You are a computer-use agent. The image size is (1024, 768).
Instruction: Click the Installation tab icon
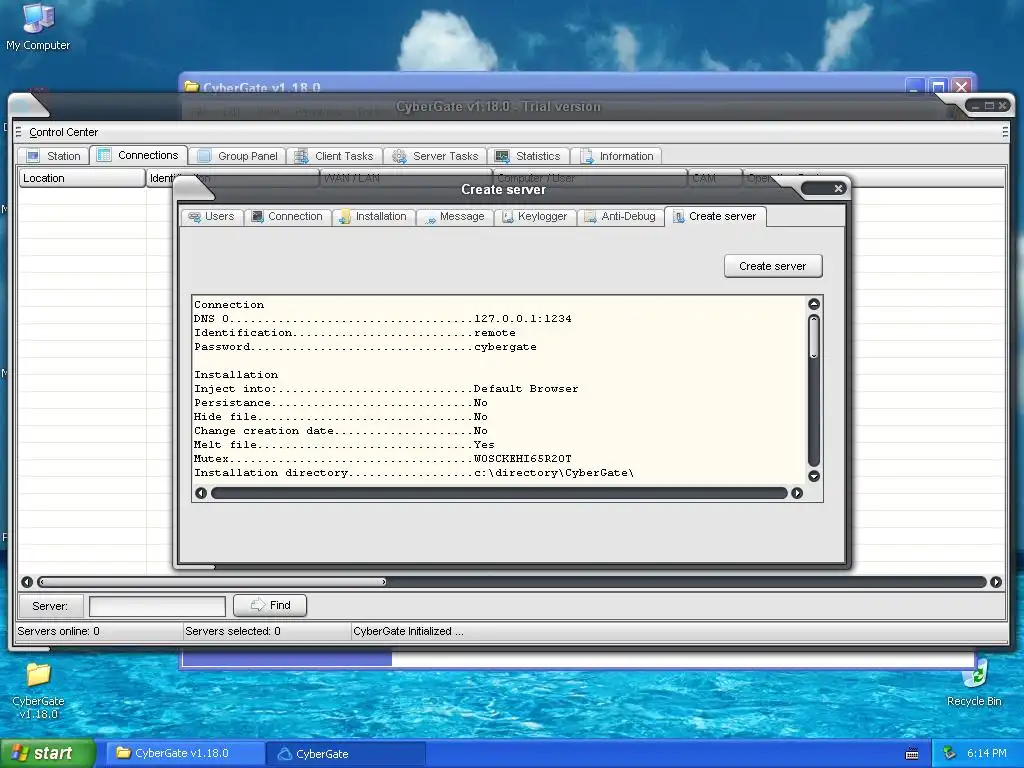(345, 217)
